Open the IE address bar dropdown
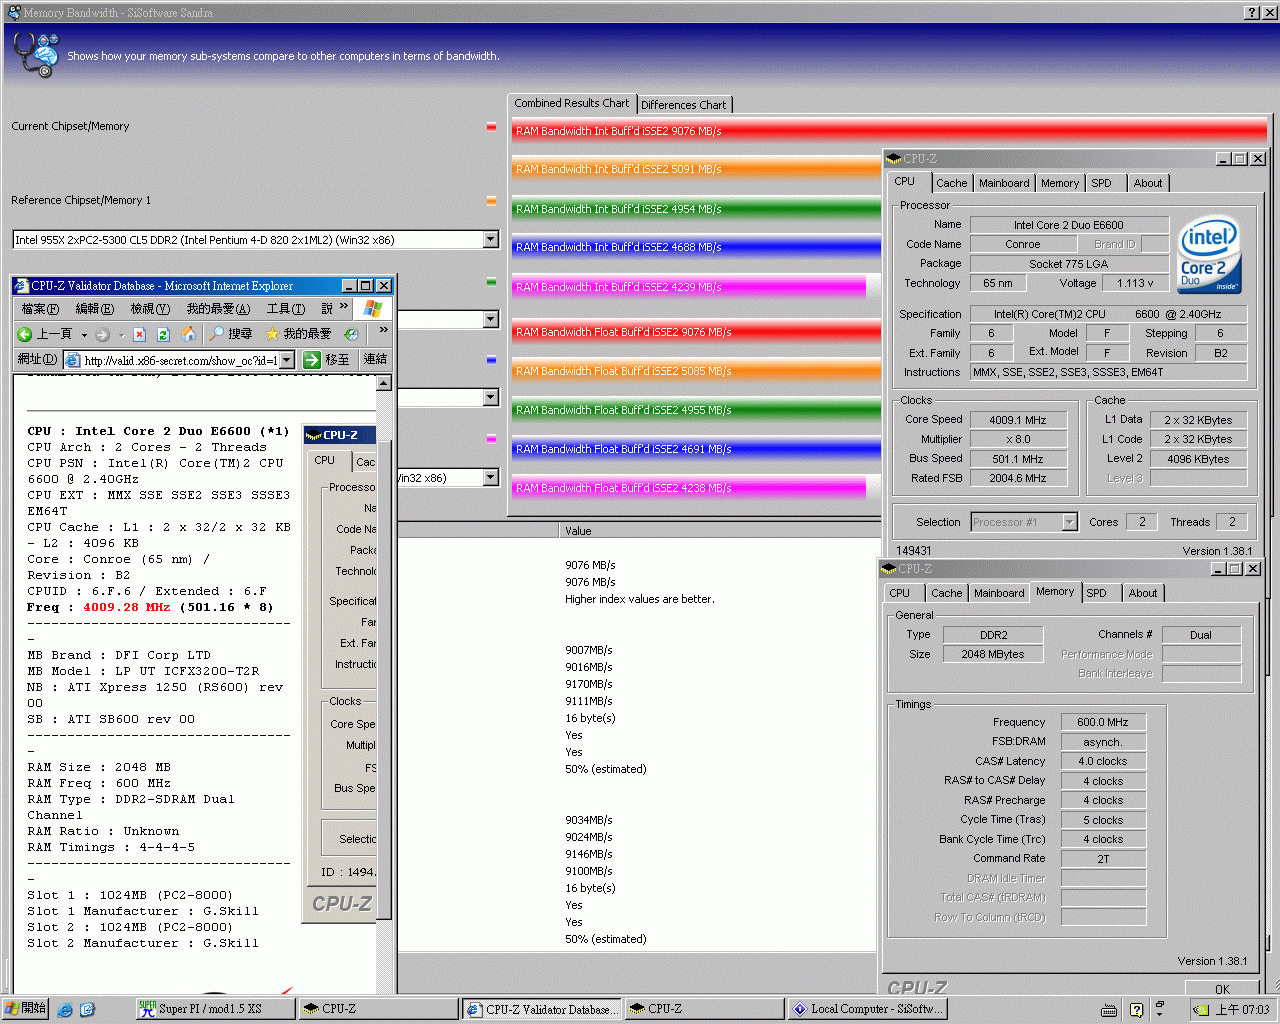 point(287,360)
